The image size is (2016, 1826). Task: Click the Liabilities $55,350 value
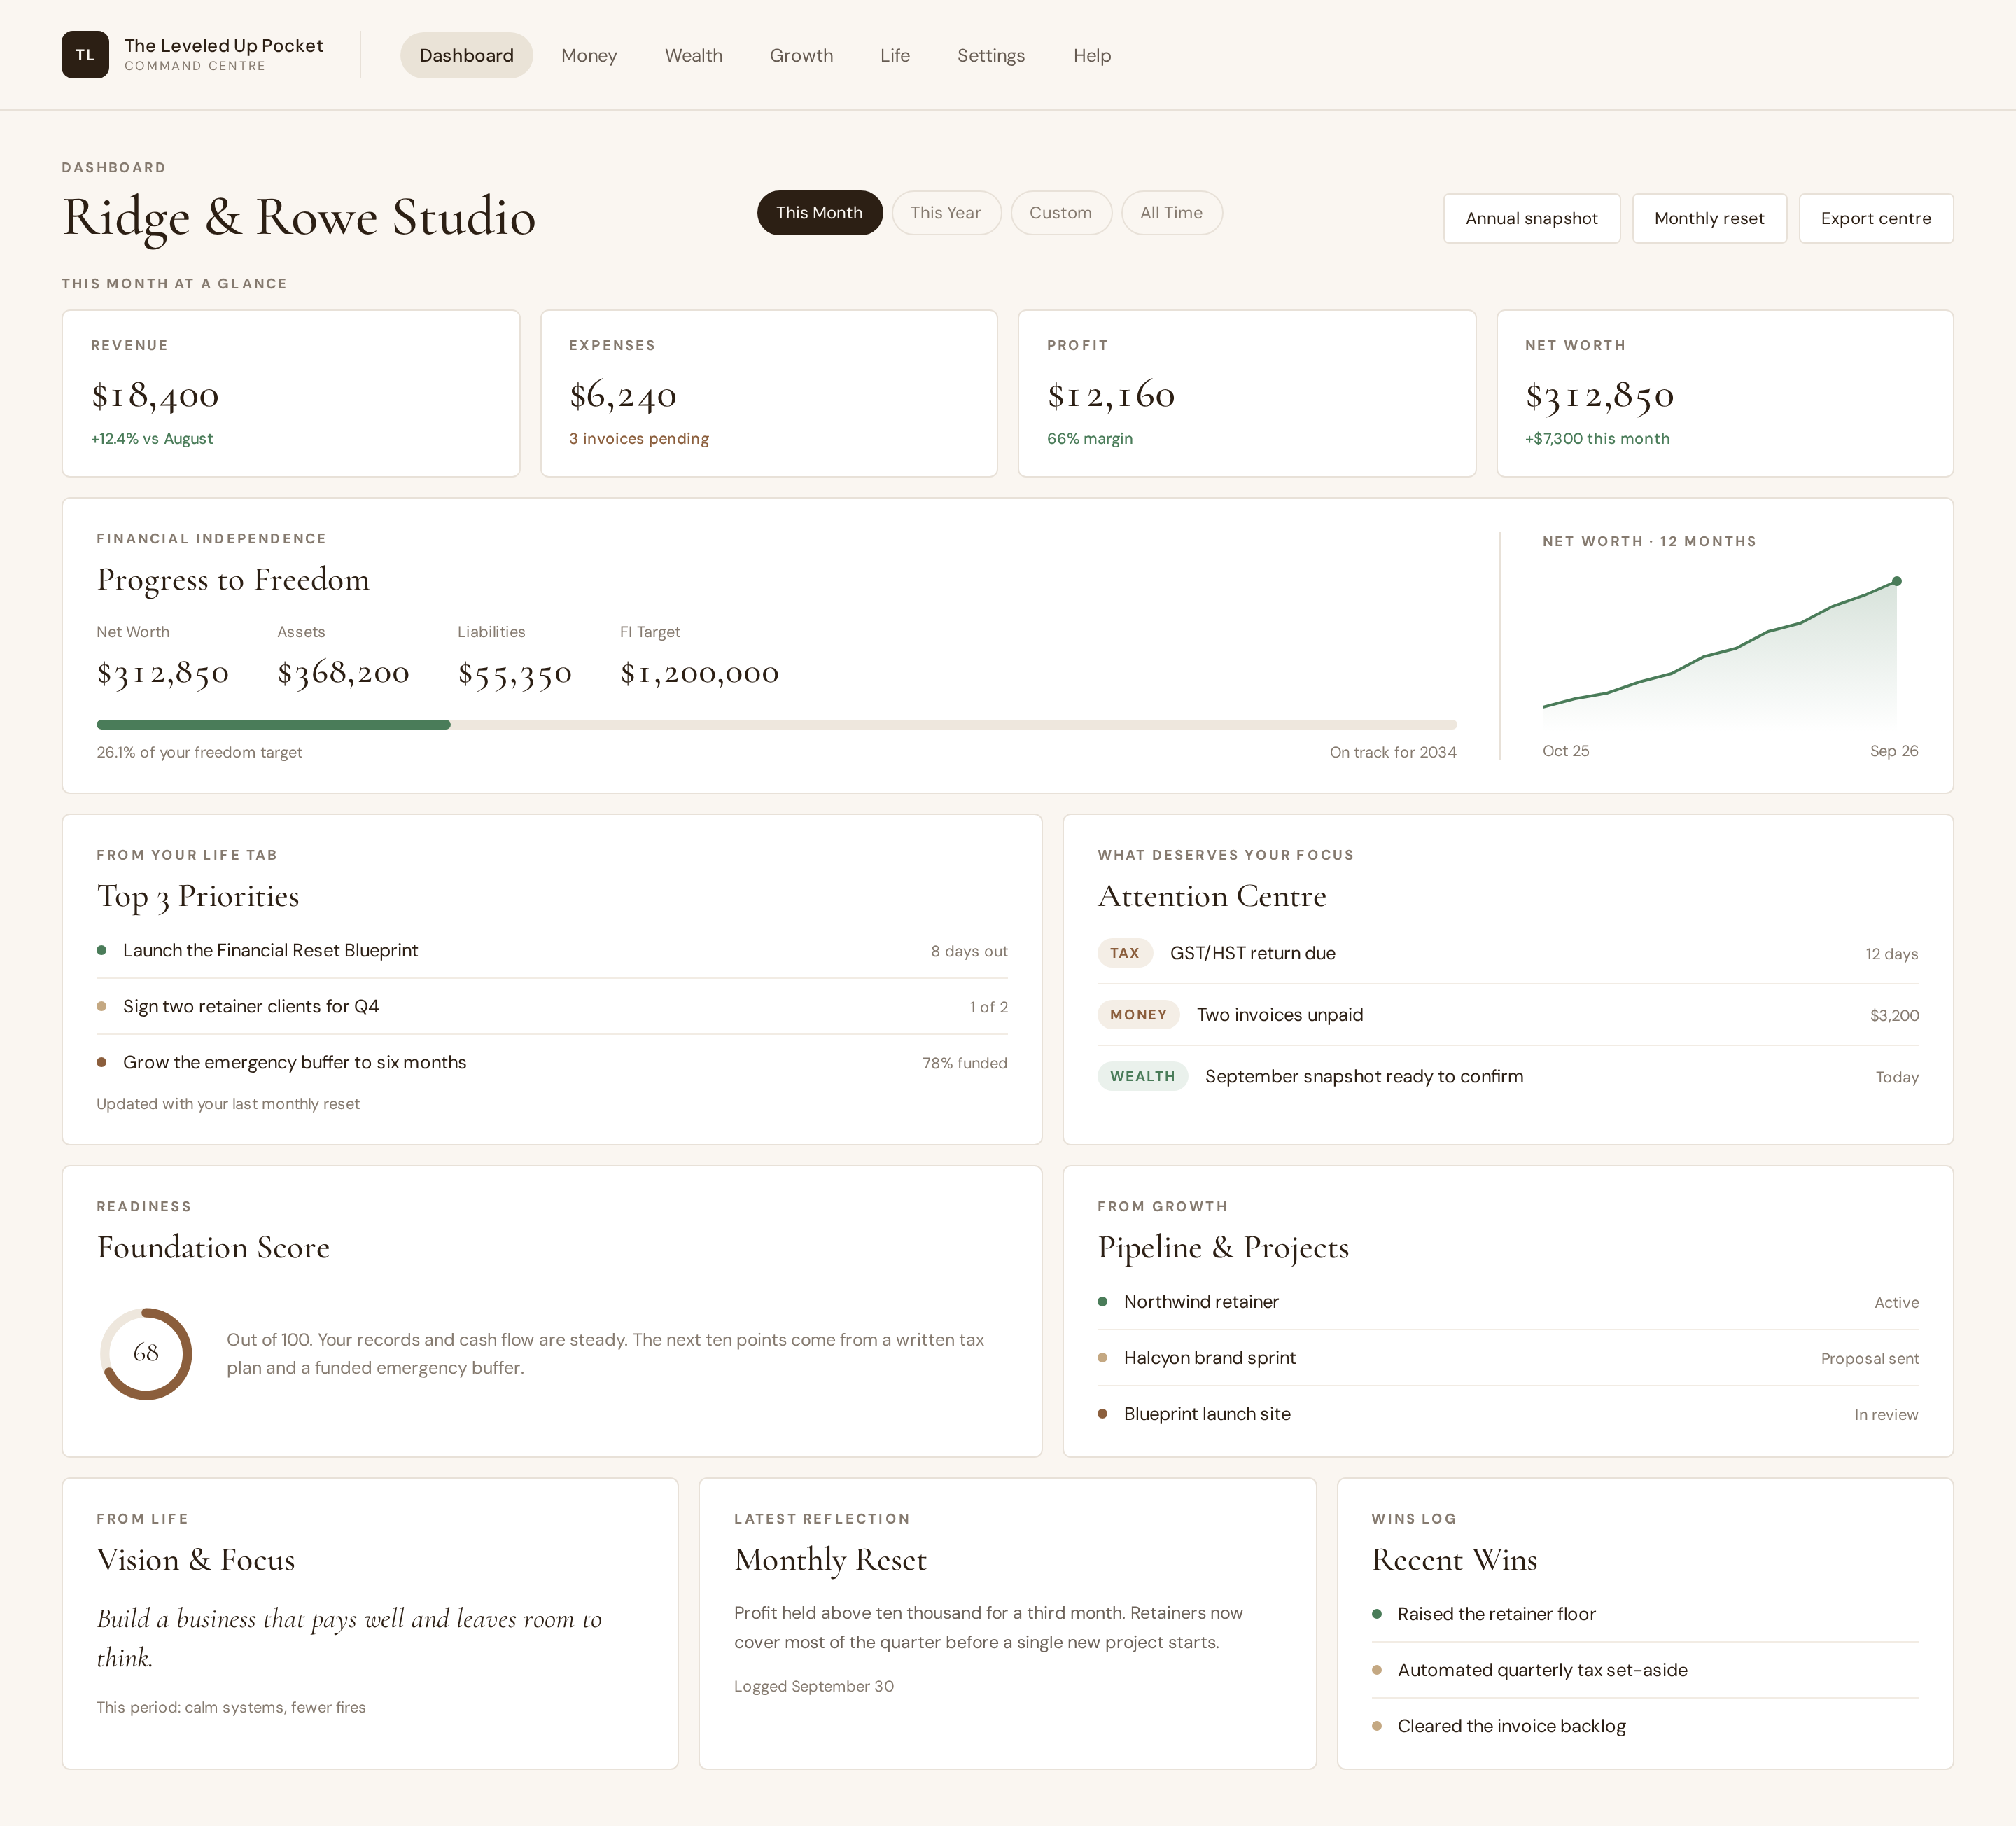pyautogui.click(x=515, y=673)
